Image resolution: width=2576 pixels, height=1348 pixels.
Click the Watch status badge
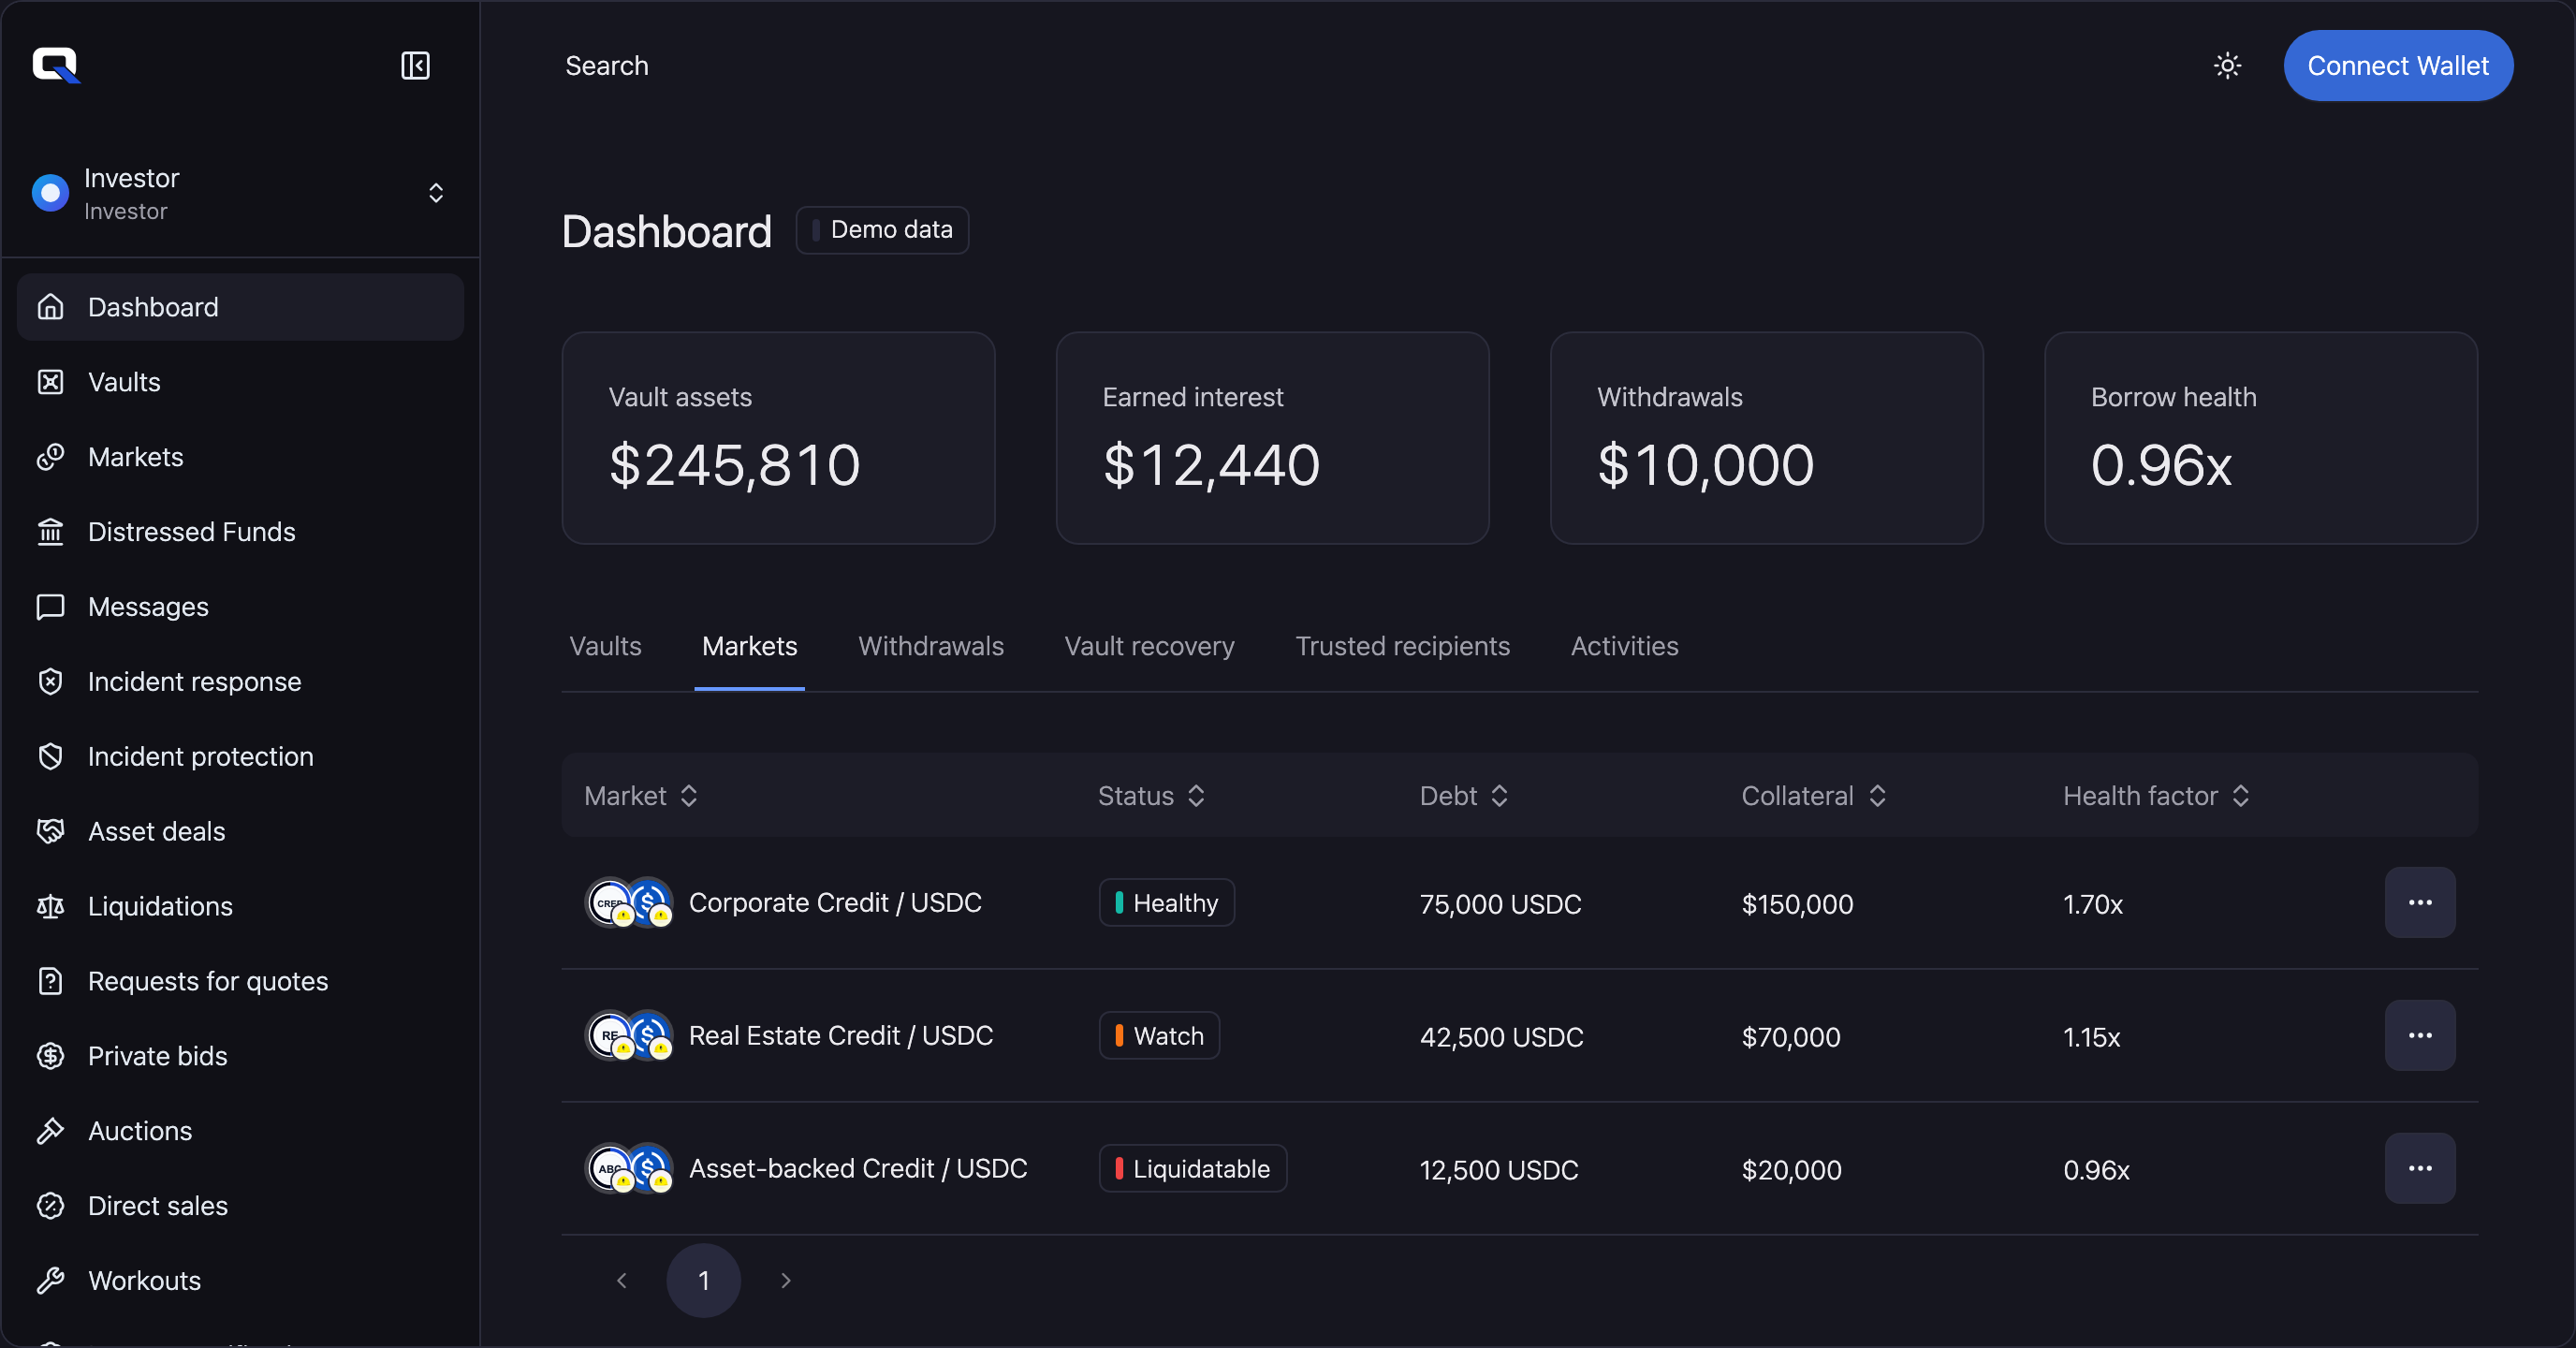pyautogui.click(x=1159, y=1036)
